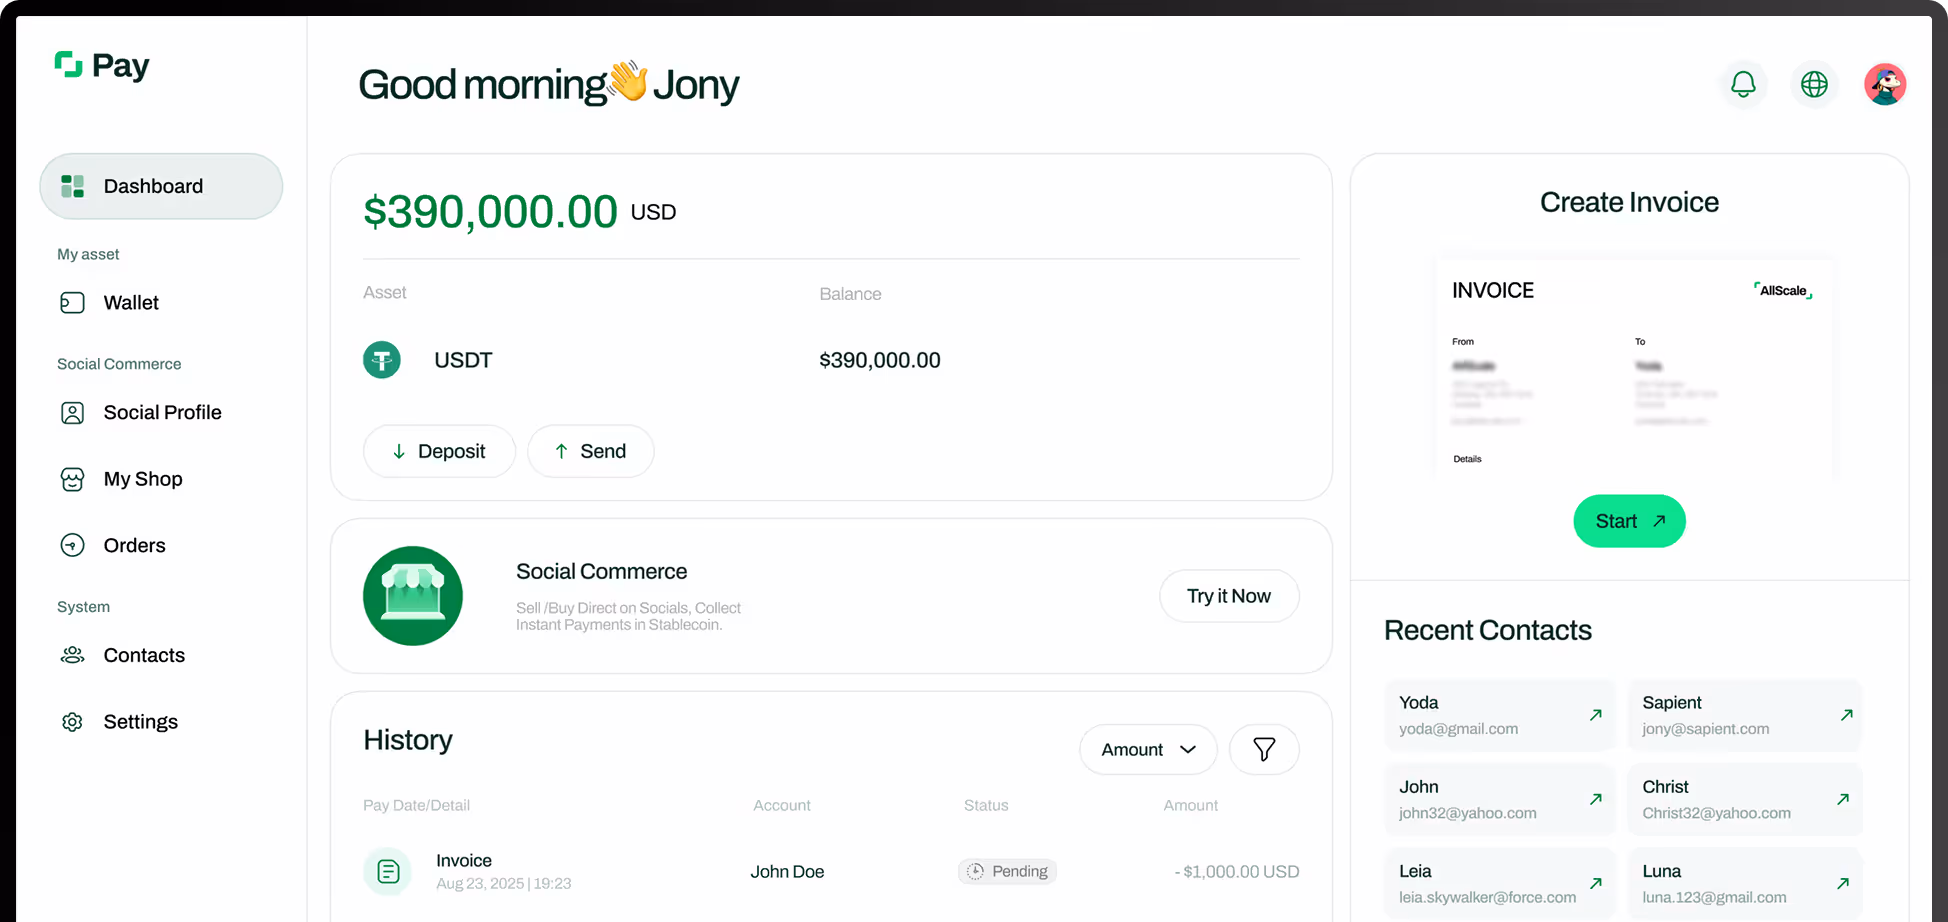This screenshot has width=1948, height=922.
Task: Open arrow icon for Luna contact
Action: 1843,883
